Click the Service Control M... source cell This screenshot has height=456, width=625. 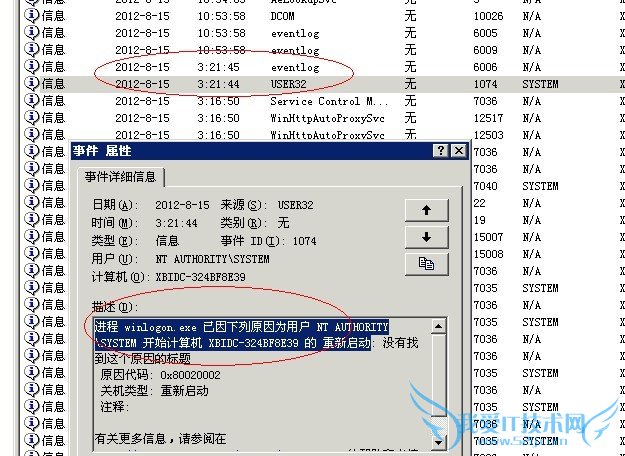click(x=329, y=101)
